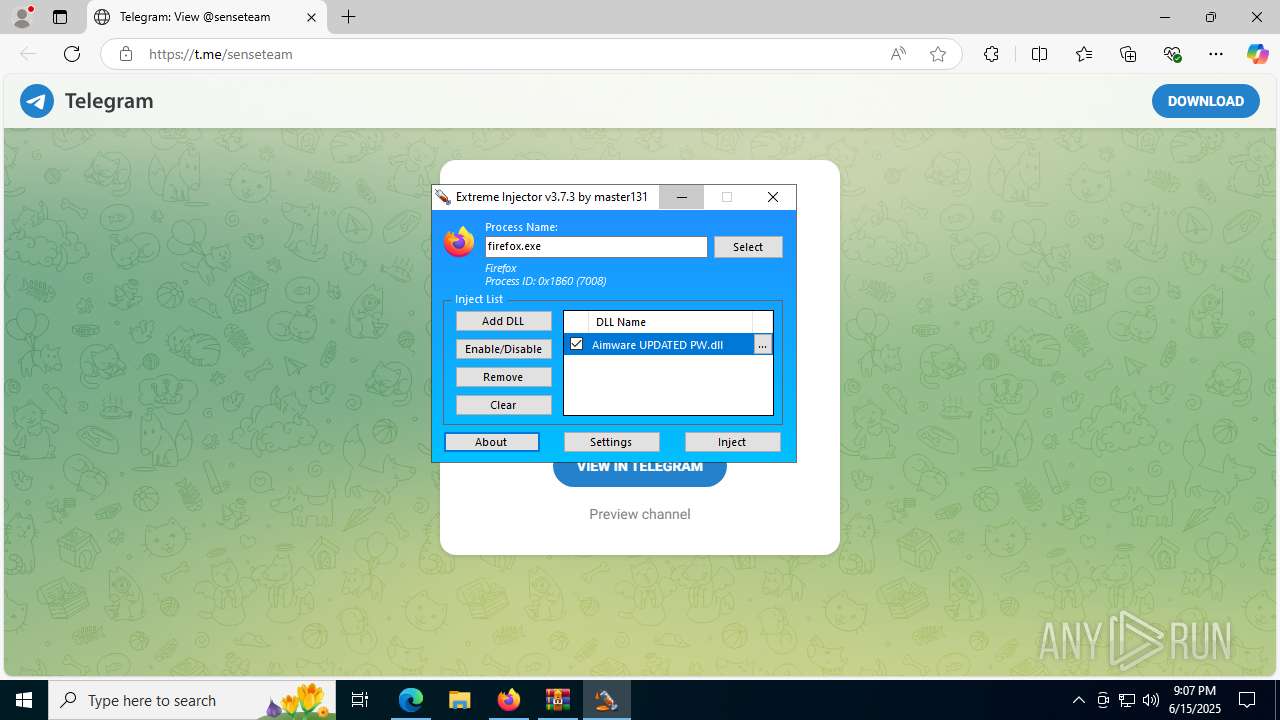Open Copilot in Edge sidebar
The width and height of the screenshot is (1280, 720).
1257,54
